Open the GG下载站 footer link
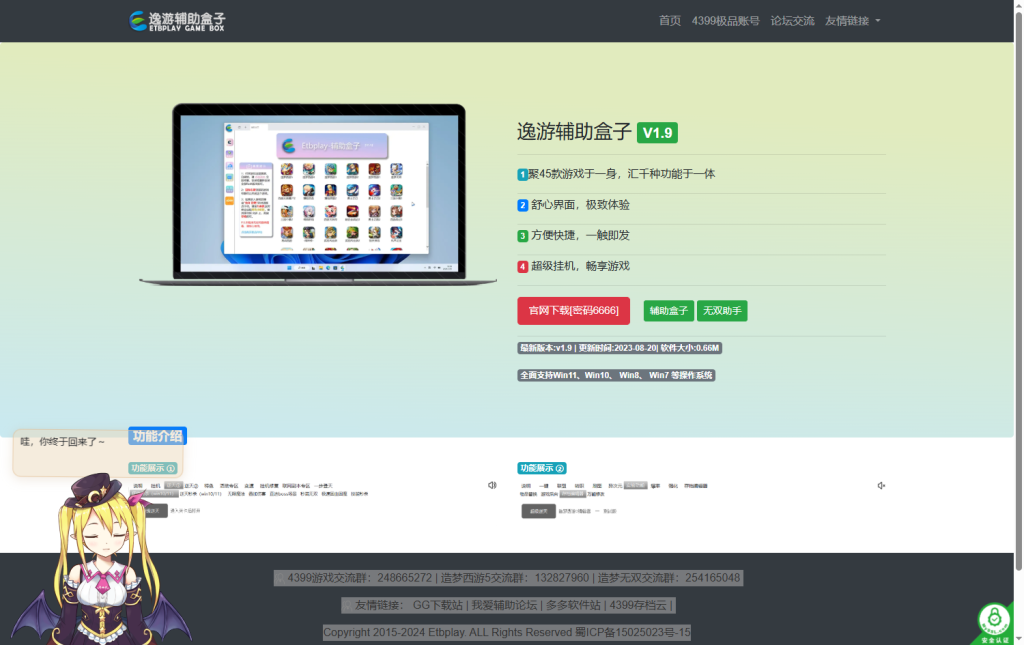Viewport: 1024px width, 645px height. (x=437, y=605)
